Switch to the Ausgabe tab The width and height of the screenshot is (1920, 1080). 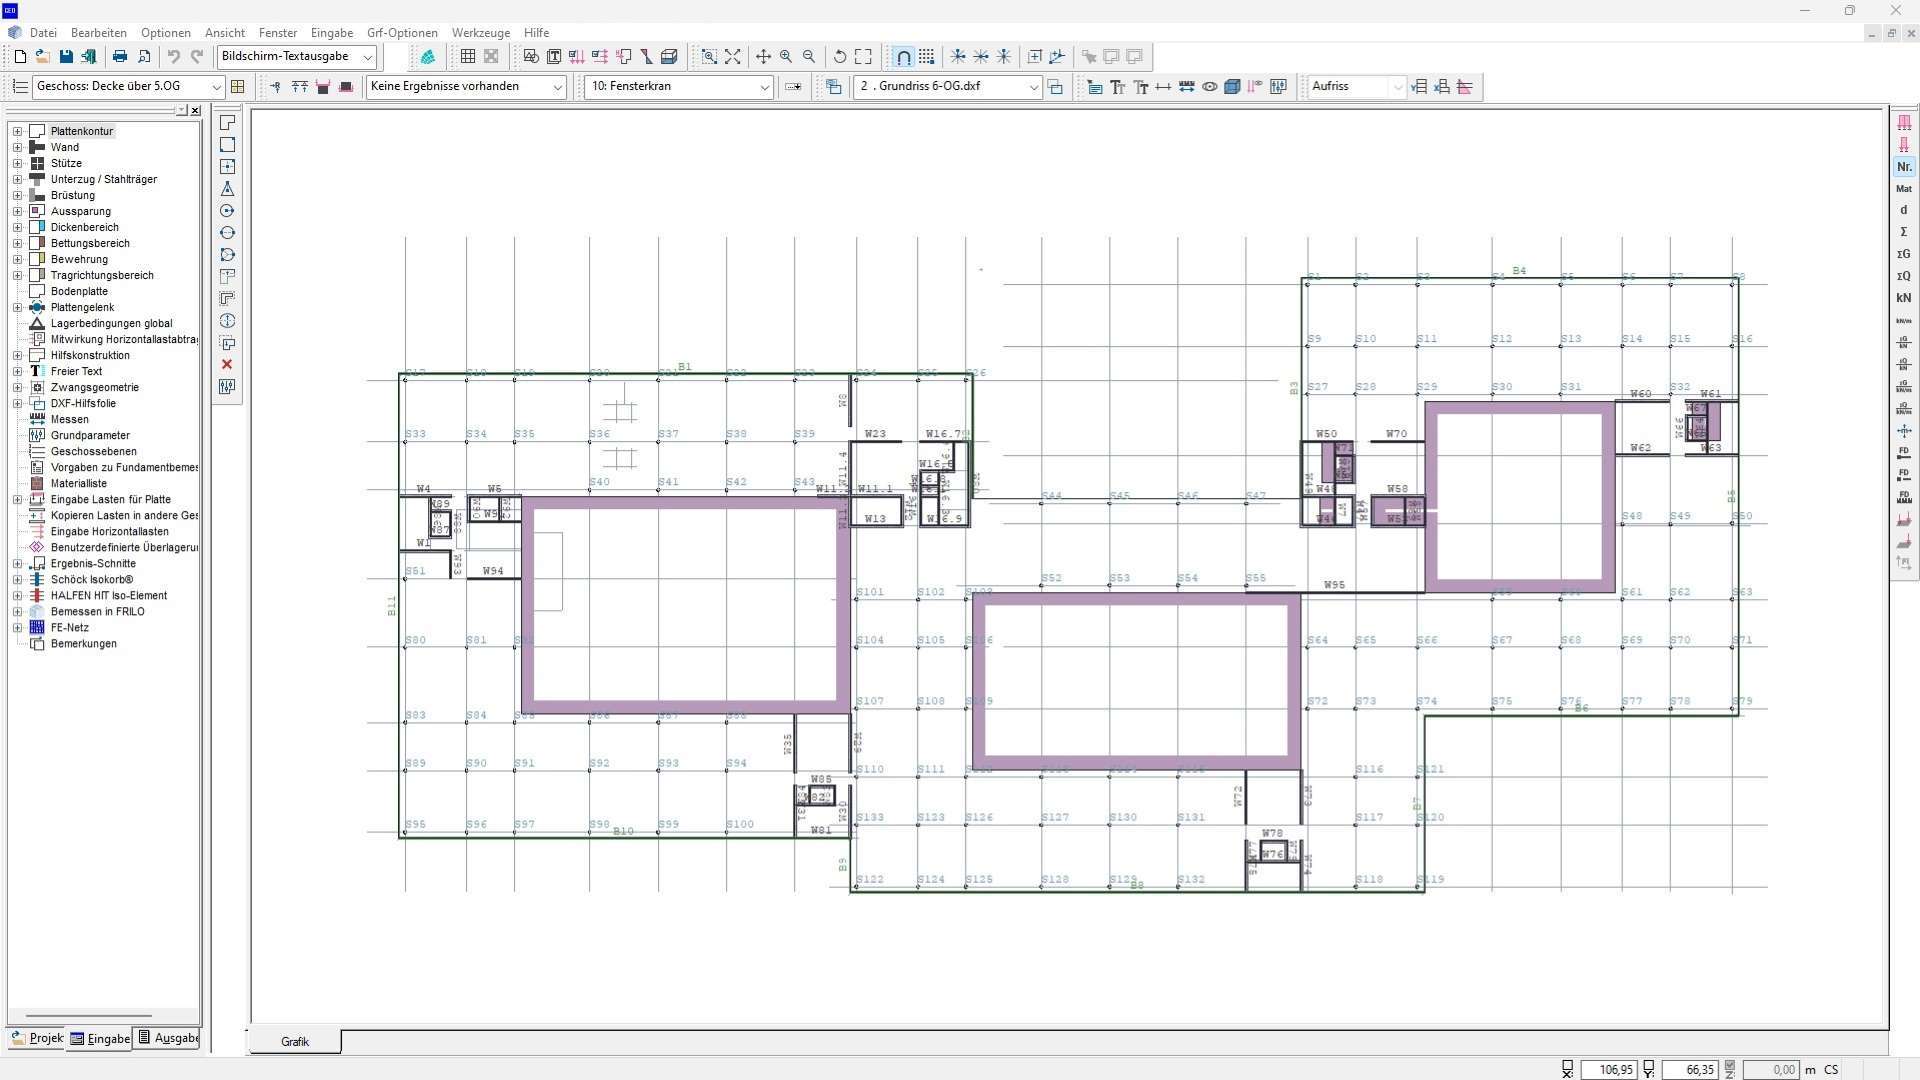pyautogui.click(x=168, y=1038)
